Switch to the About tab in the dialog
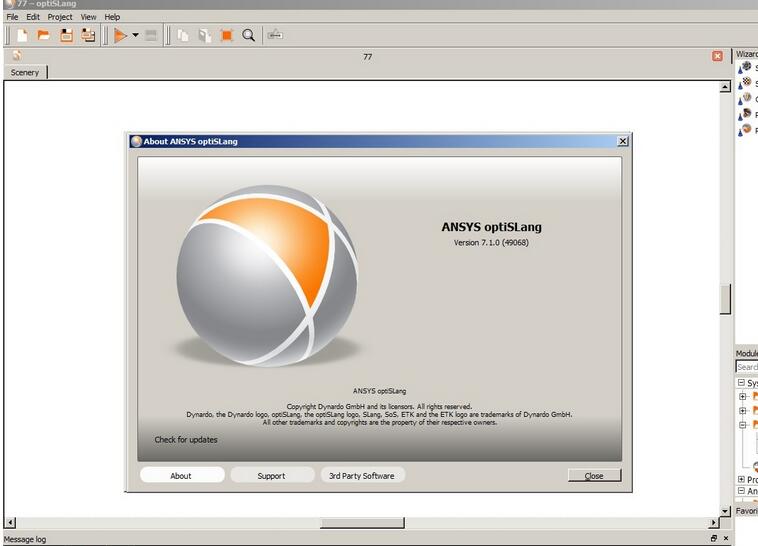758x546 pixels. [x=182, y=475]
